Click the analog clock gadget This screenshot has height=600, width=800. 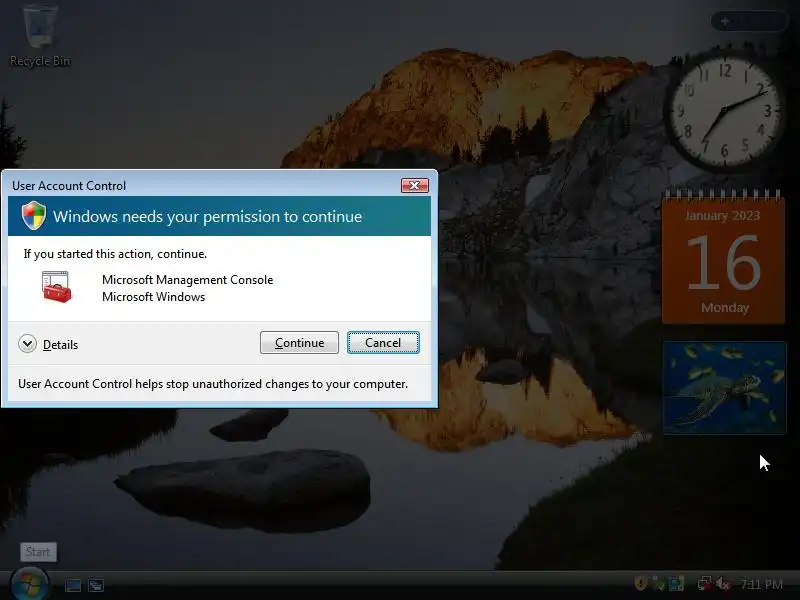coord(724,110)
